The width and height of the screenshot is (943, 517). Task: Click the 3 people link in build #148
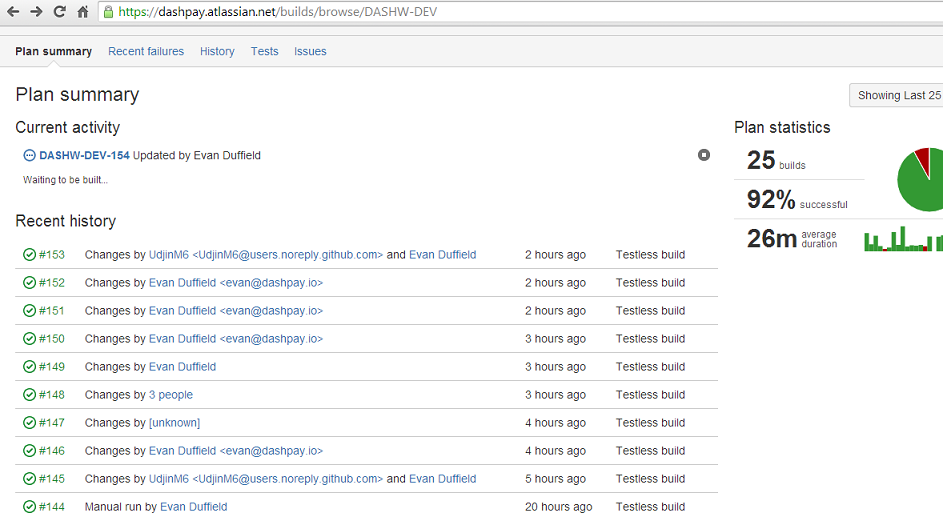click(x=171, y=395)
